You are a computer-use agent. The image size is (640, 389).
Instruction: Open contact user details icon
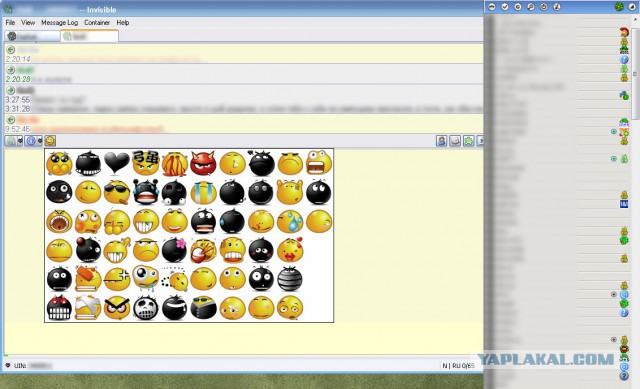click(441, 141)
